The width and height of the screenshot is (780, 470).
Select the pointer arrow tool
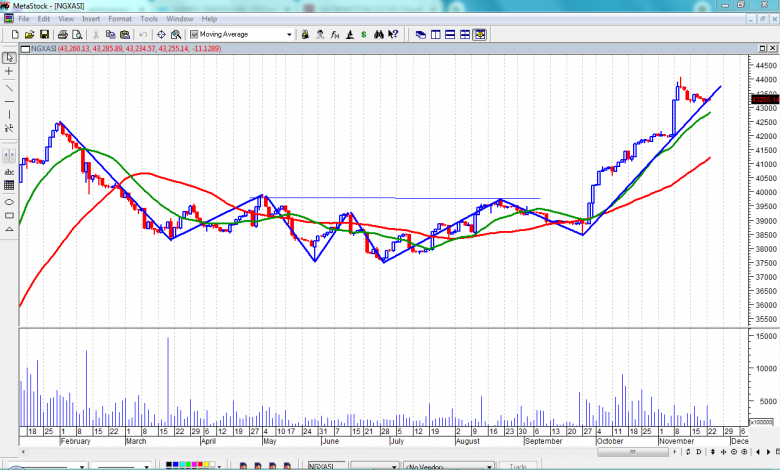[x=9, y=58]
